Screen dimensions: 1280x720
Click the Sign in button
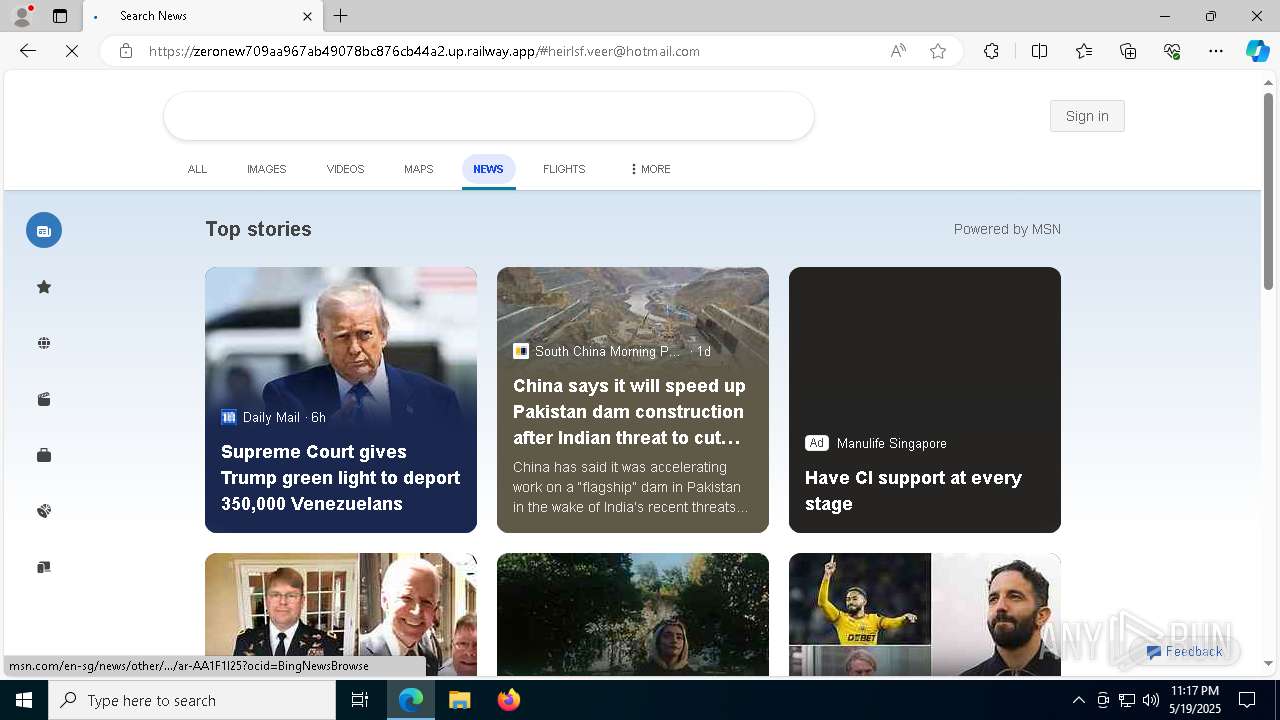(x=1087, y=116)
